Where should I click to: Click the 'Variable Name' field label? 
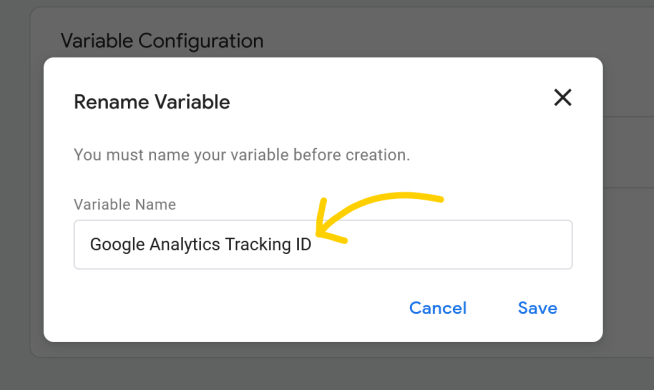pyautogui.click(x=125, y=204)
